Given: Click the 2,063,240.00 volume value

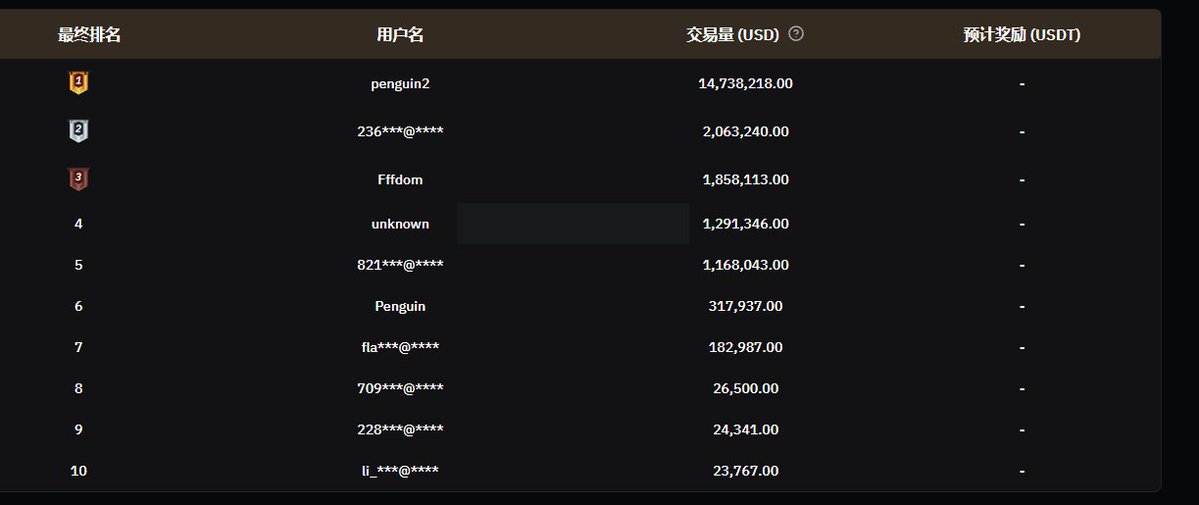Looking at the screenshot, I should click(746, 132).
